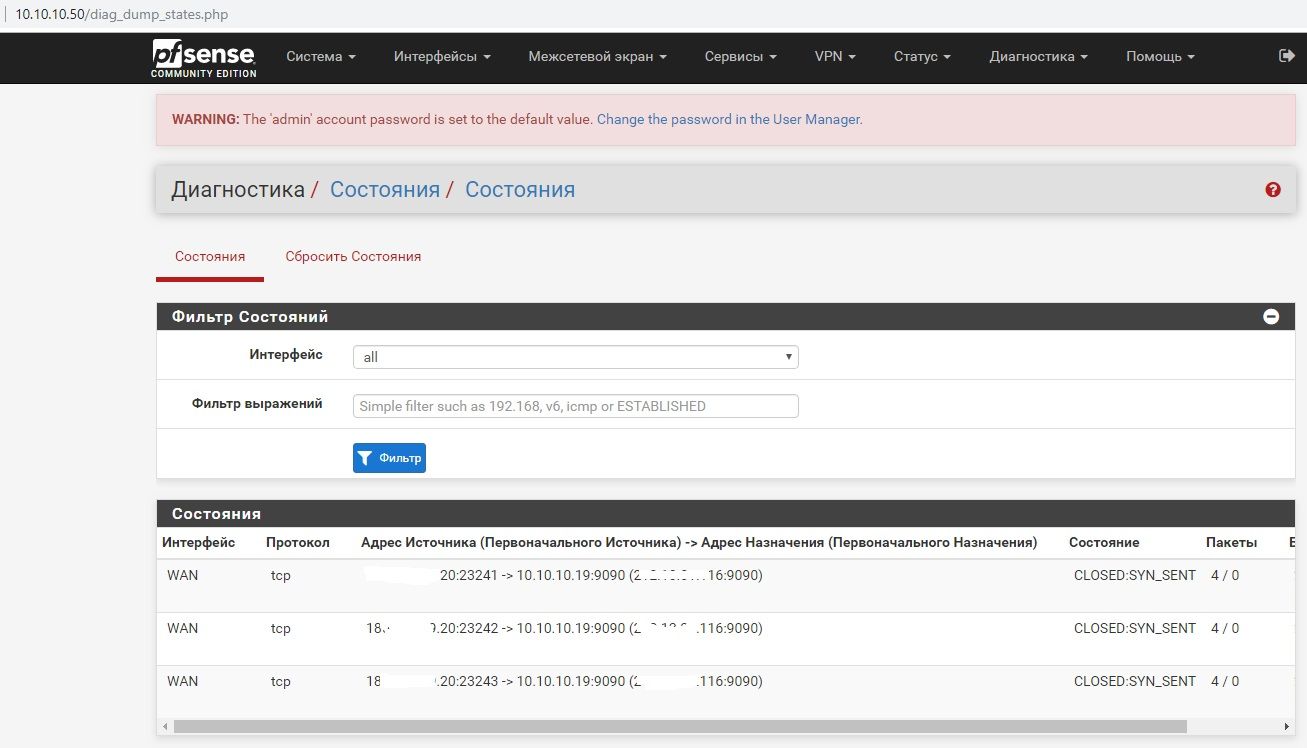Click the horizontal scrollbar of states table
1307x748 pixels.
click(x=680, y=727)
